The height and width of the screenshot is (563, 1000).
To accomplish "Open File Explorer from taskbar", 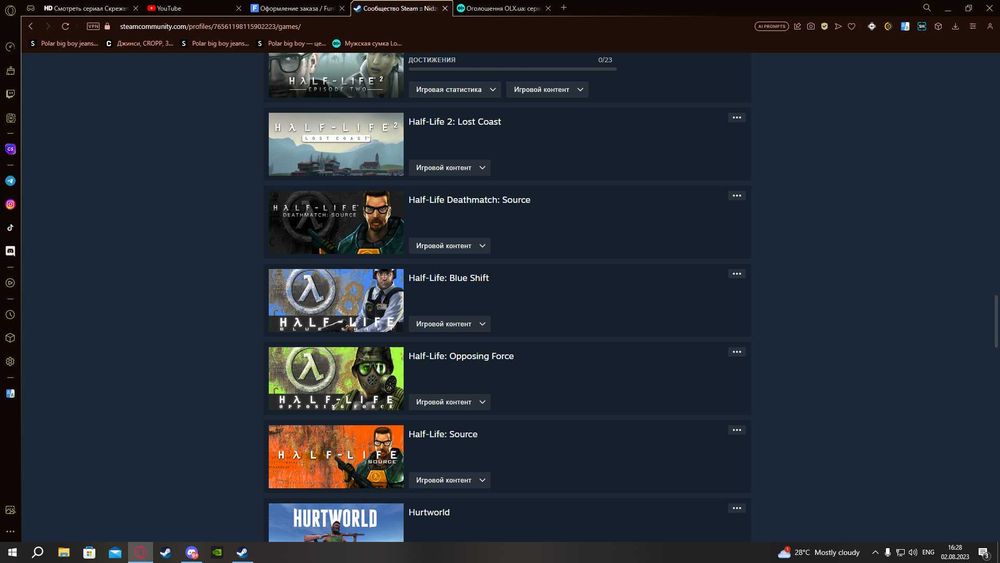I will coord(64,552).
